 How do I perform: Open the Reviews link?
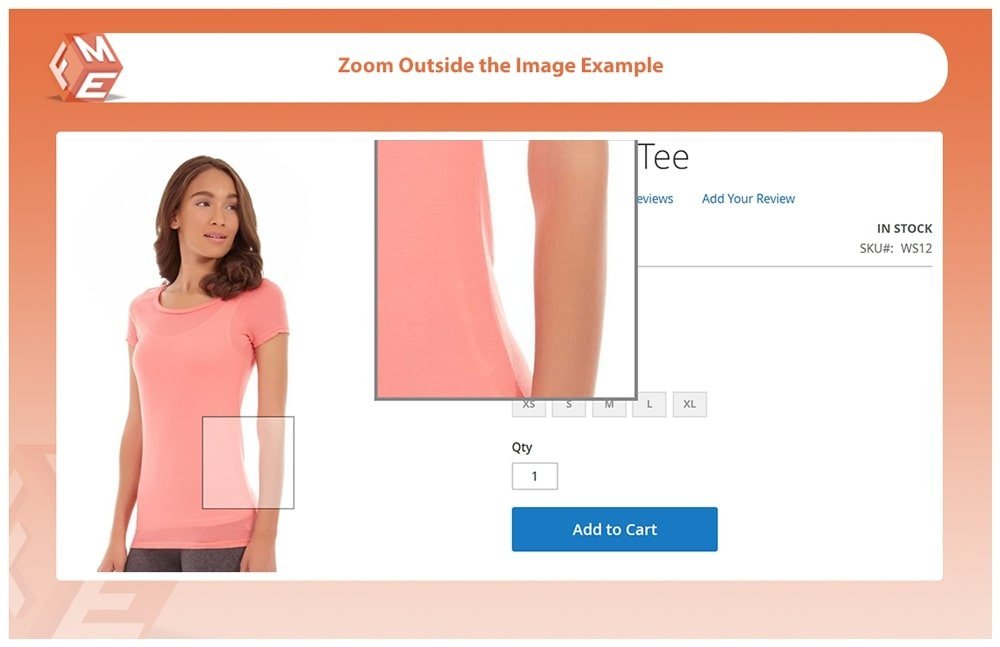(655, 198)
